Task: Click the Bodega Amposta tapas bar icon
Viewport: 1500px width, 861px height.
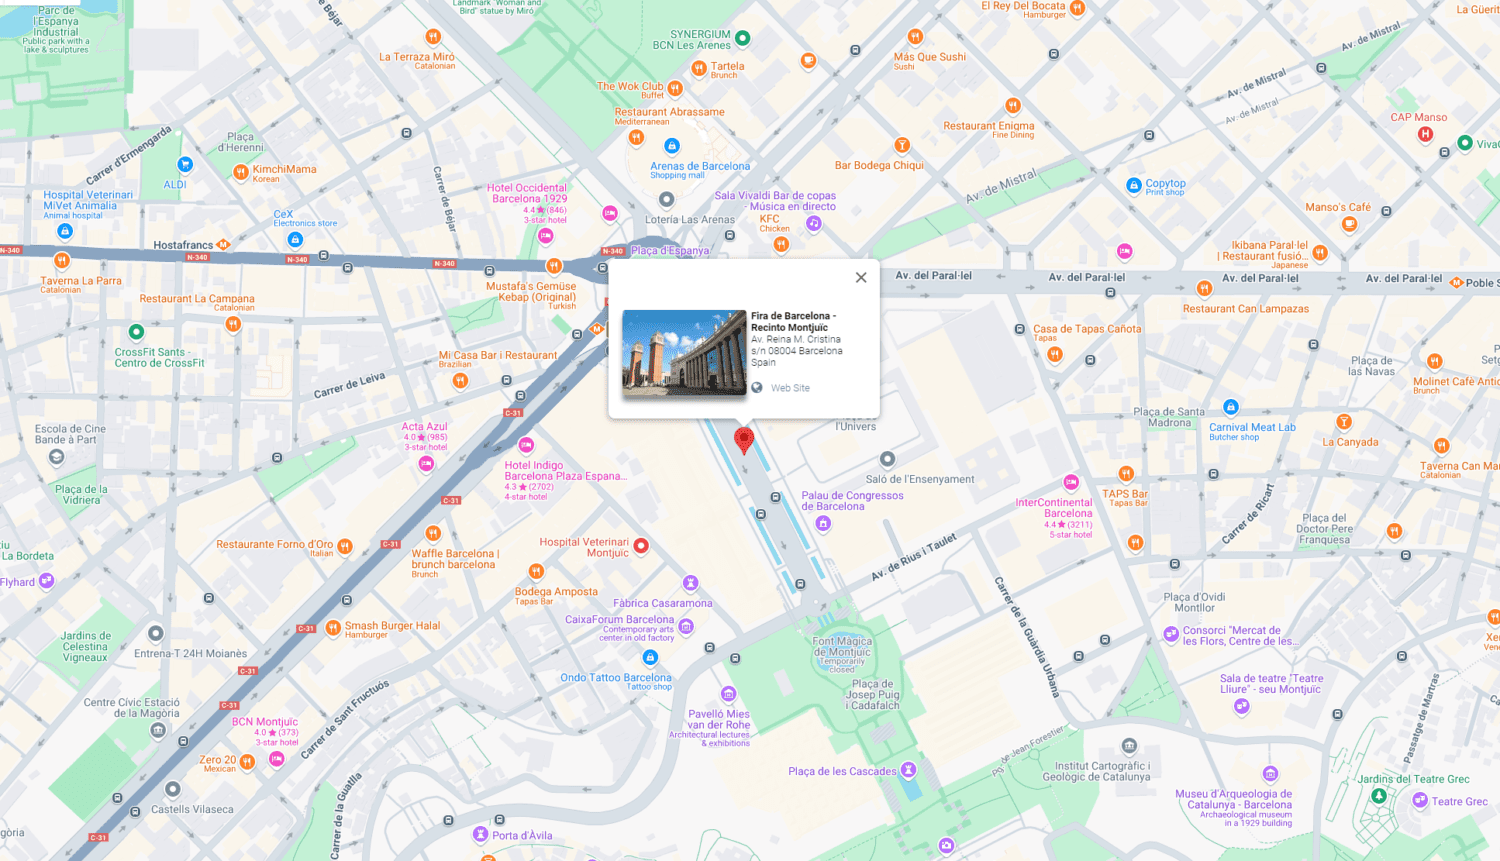Action: [536, 572]
